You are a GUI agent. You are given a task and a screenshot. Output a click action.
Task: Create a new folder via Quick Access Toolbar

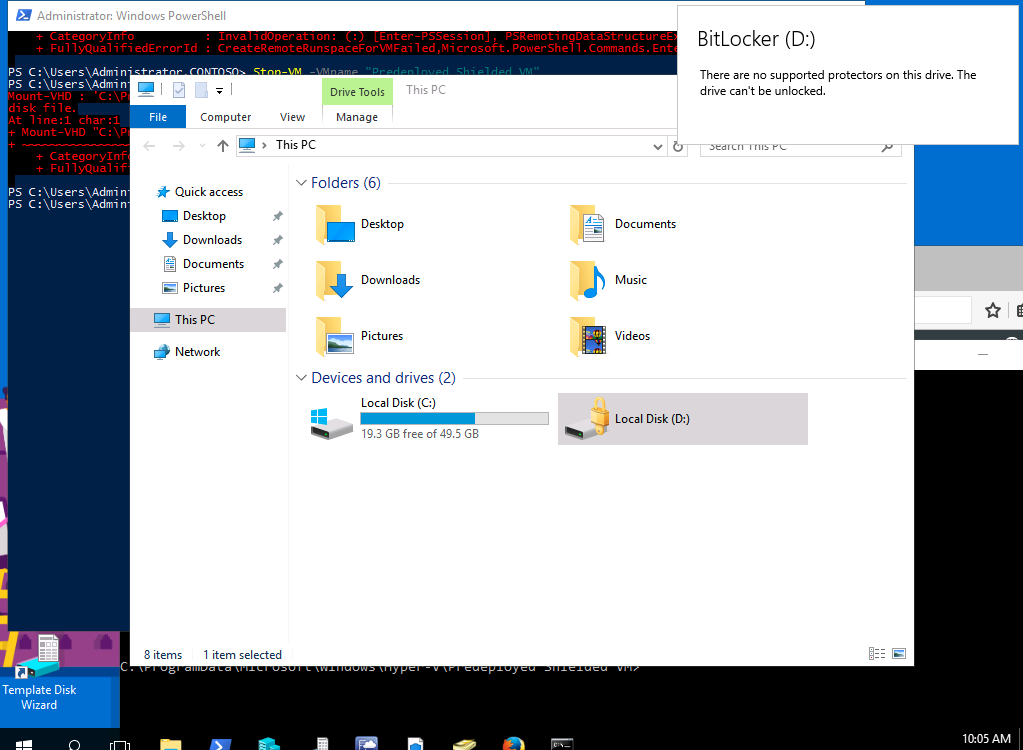click(200, 89)
